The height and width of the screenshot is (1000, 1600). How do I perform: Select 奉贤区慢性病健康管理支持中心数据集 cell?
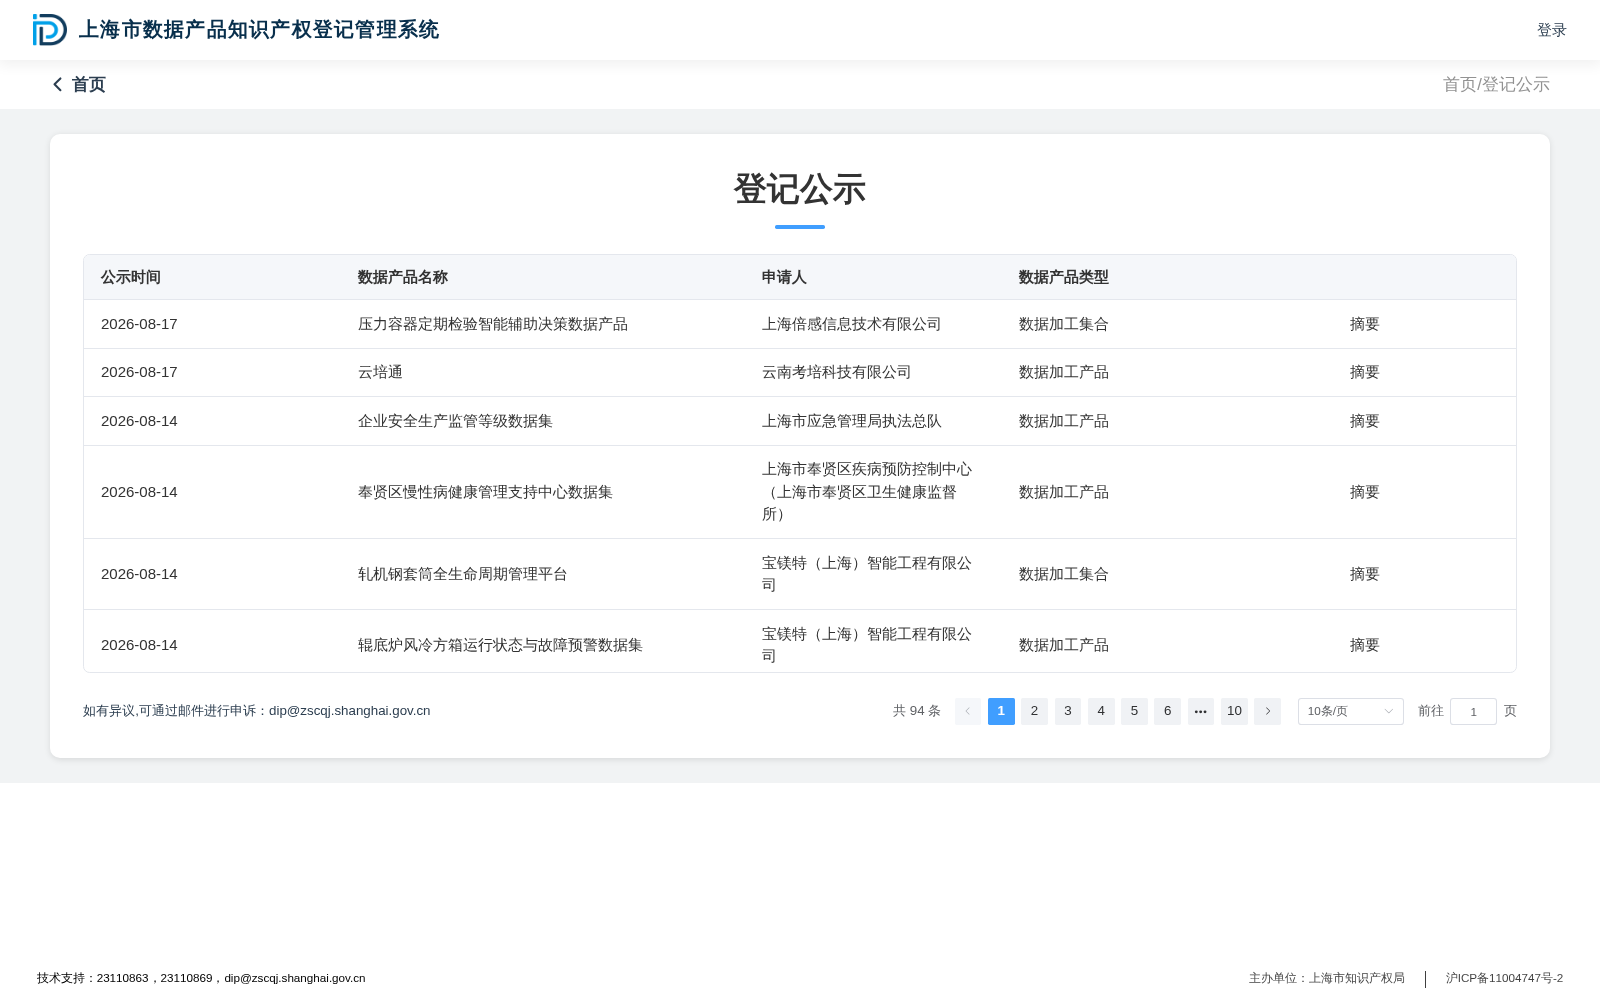485,492
